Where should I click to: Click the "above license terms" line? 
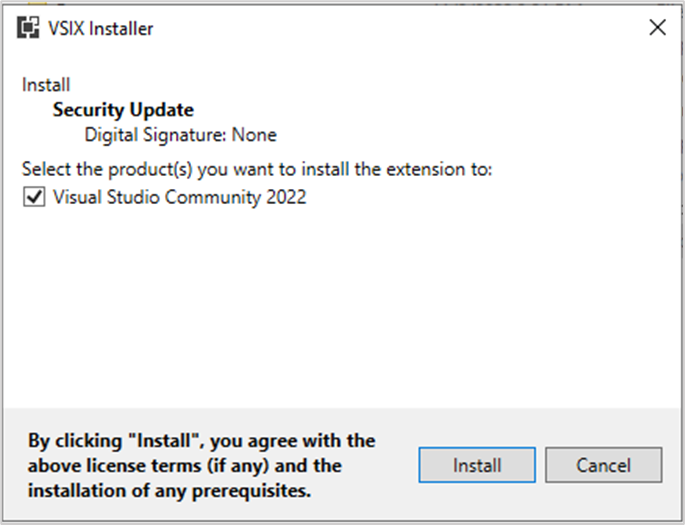click(185, 466)
